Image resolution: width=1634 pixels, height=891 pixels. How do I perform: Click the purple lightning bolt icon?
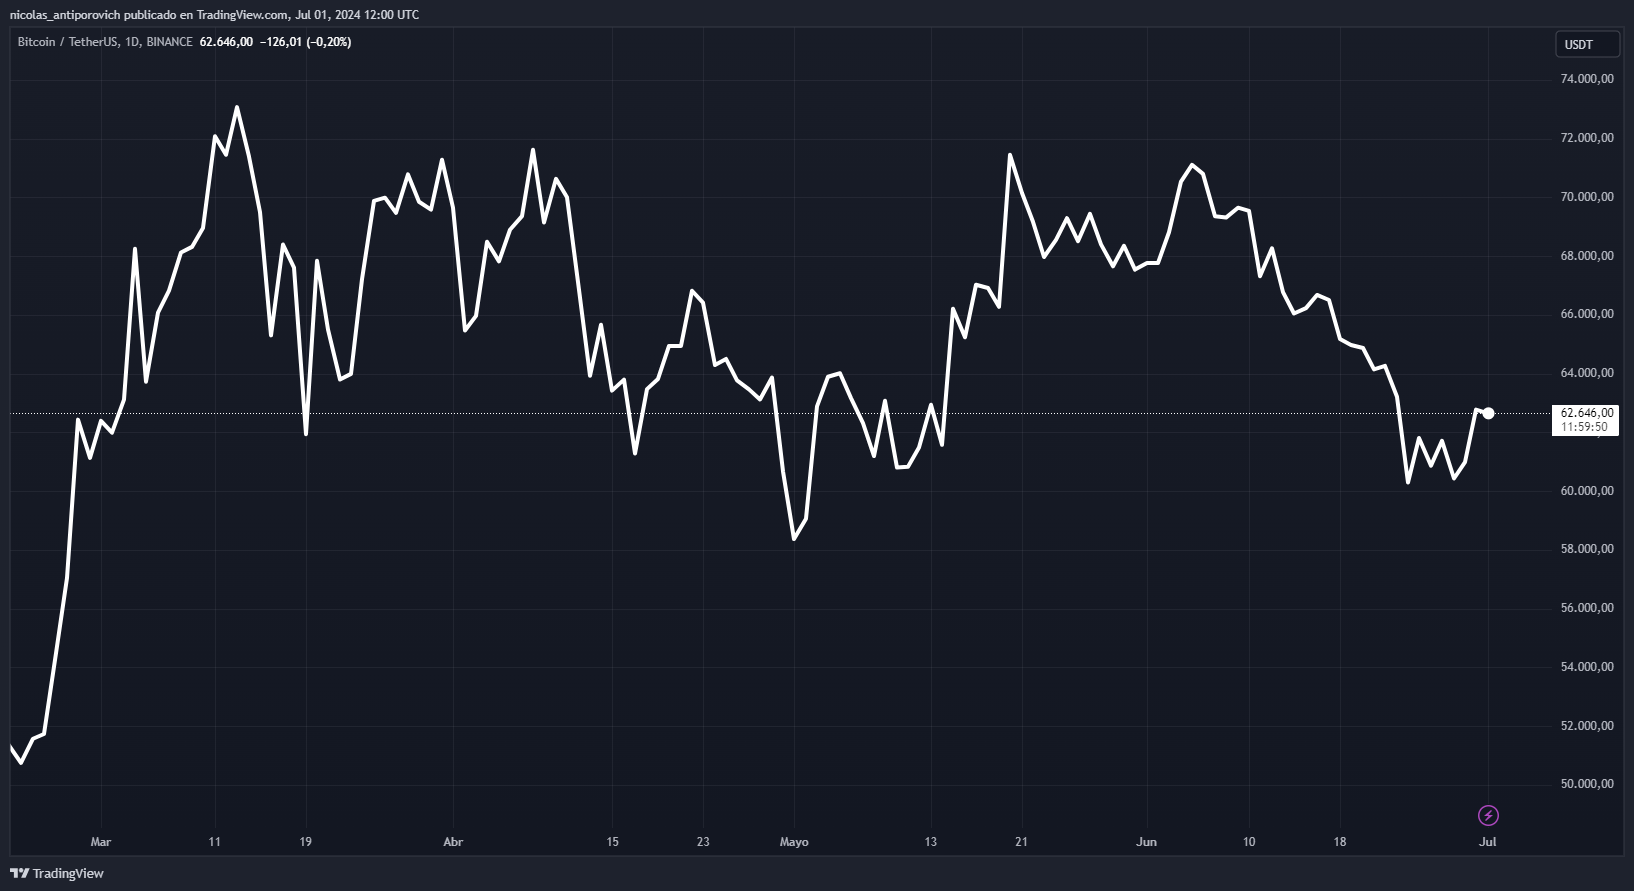point(1488,815)
